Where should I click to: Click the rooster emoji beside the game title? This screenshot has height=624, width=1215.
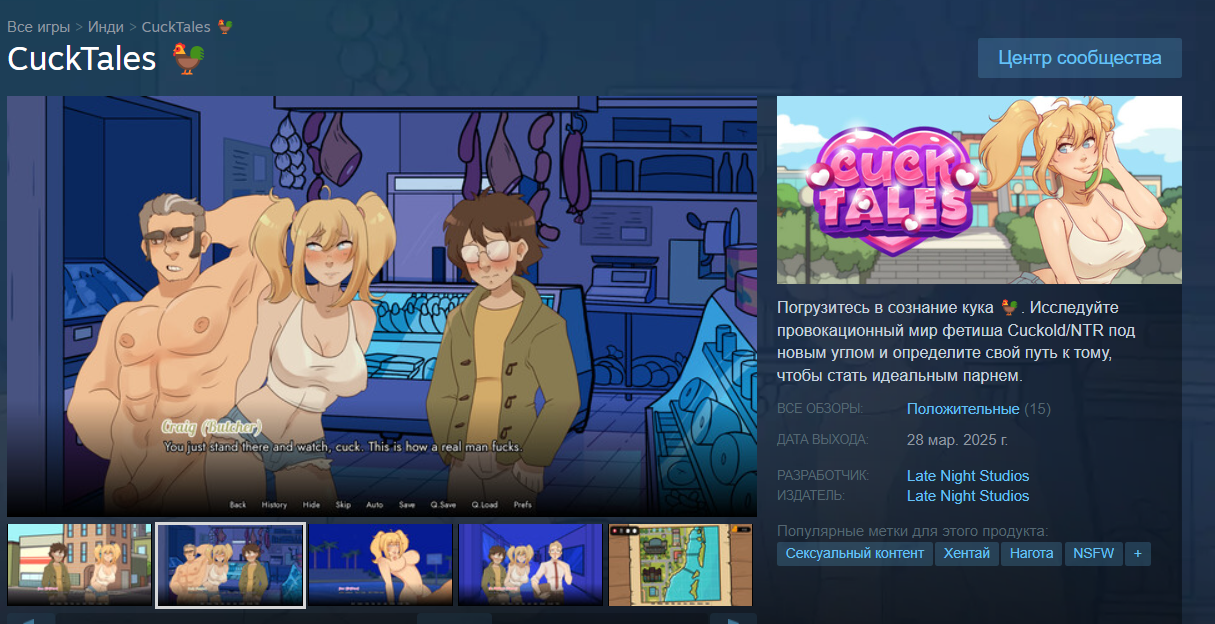click(x=187, y=59)
